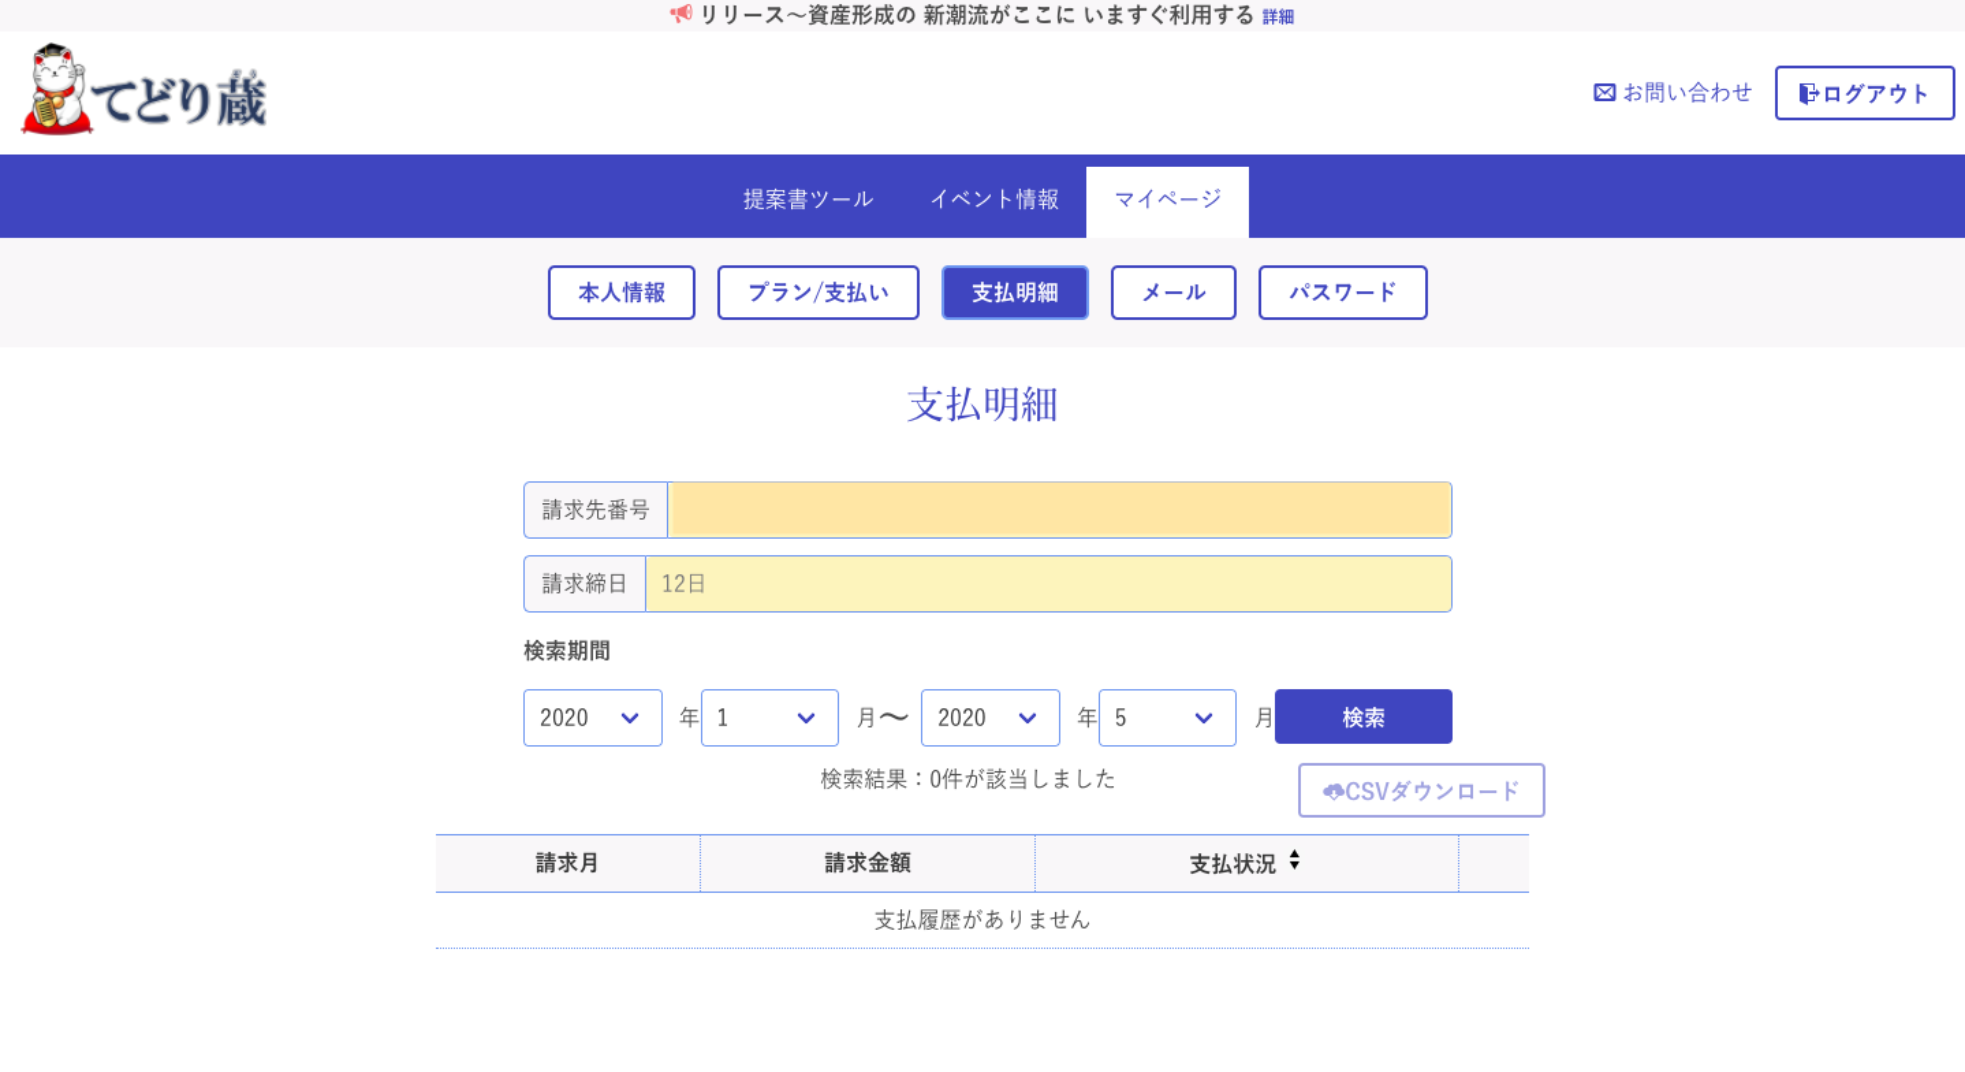Click the 検索 search button

pos(1362,717)
